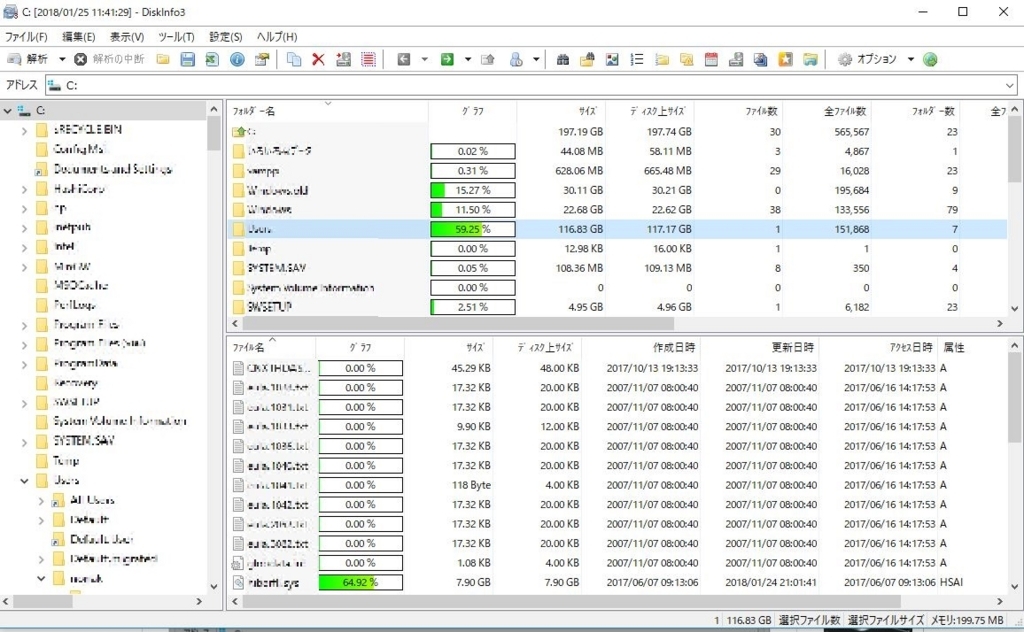The height and width of the screenshot is (632, 1024).
Task: Open the ヘルプ(H) menu
Action: coord(277,37)
